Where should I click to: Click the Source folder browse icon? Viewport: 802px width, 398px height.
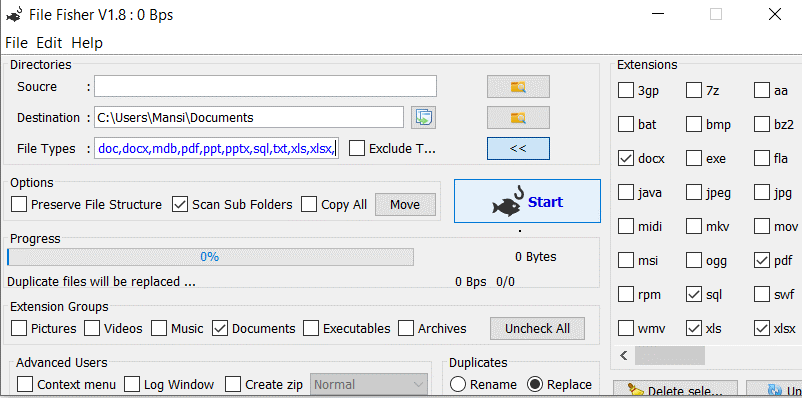[x=518, y=87]
